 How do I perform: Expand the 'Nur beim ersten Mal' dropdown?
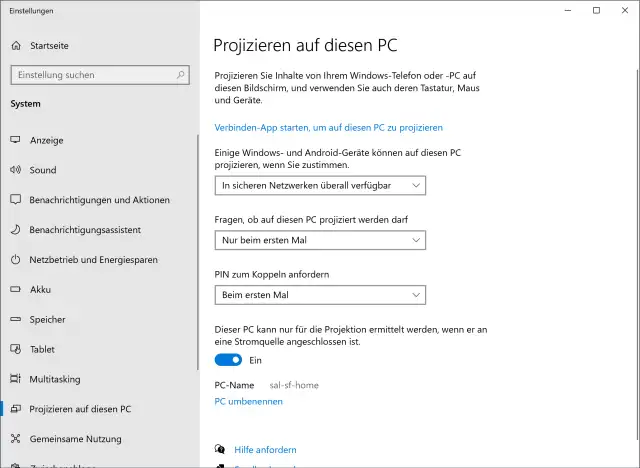tap(320, 240)
